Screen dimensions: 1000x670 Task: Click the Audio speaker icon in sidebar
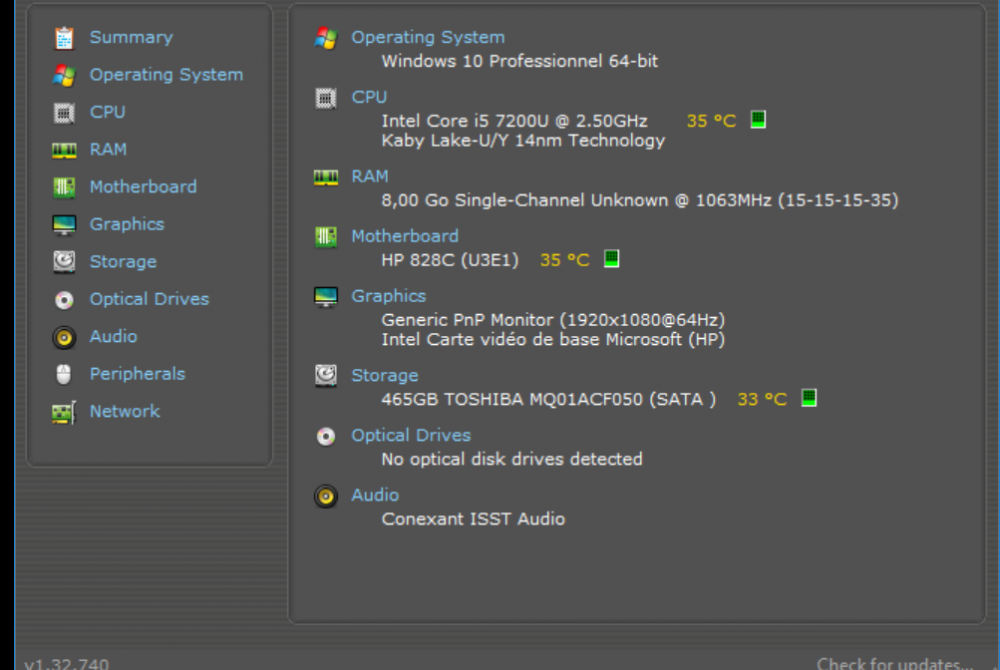tap(64, 337)
